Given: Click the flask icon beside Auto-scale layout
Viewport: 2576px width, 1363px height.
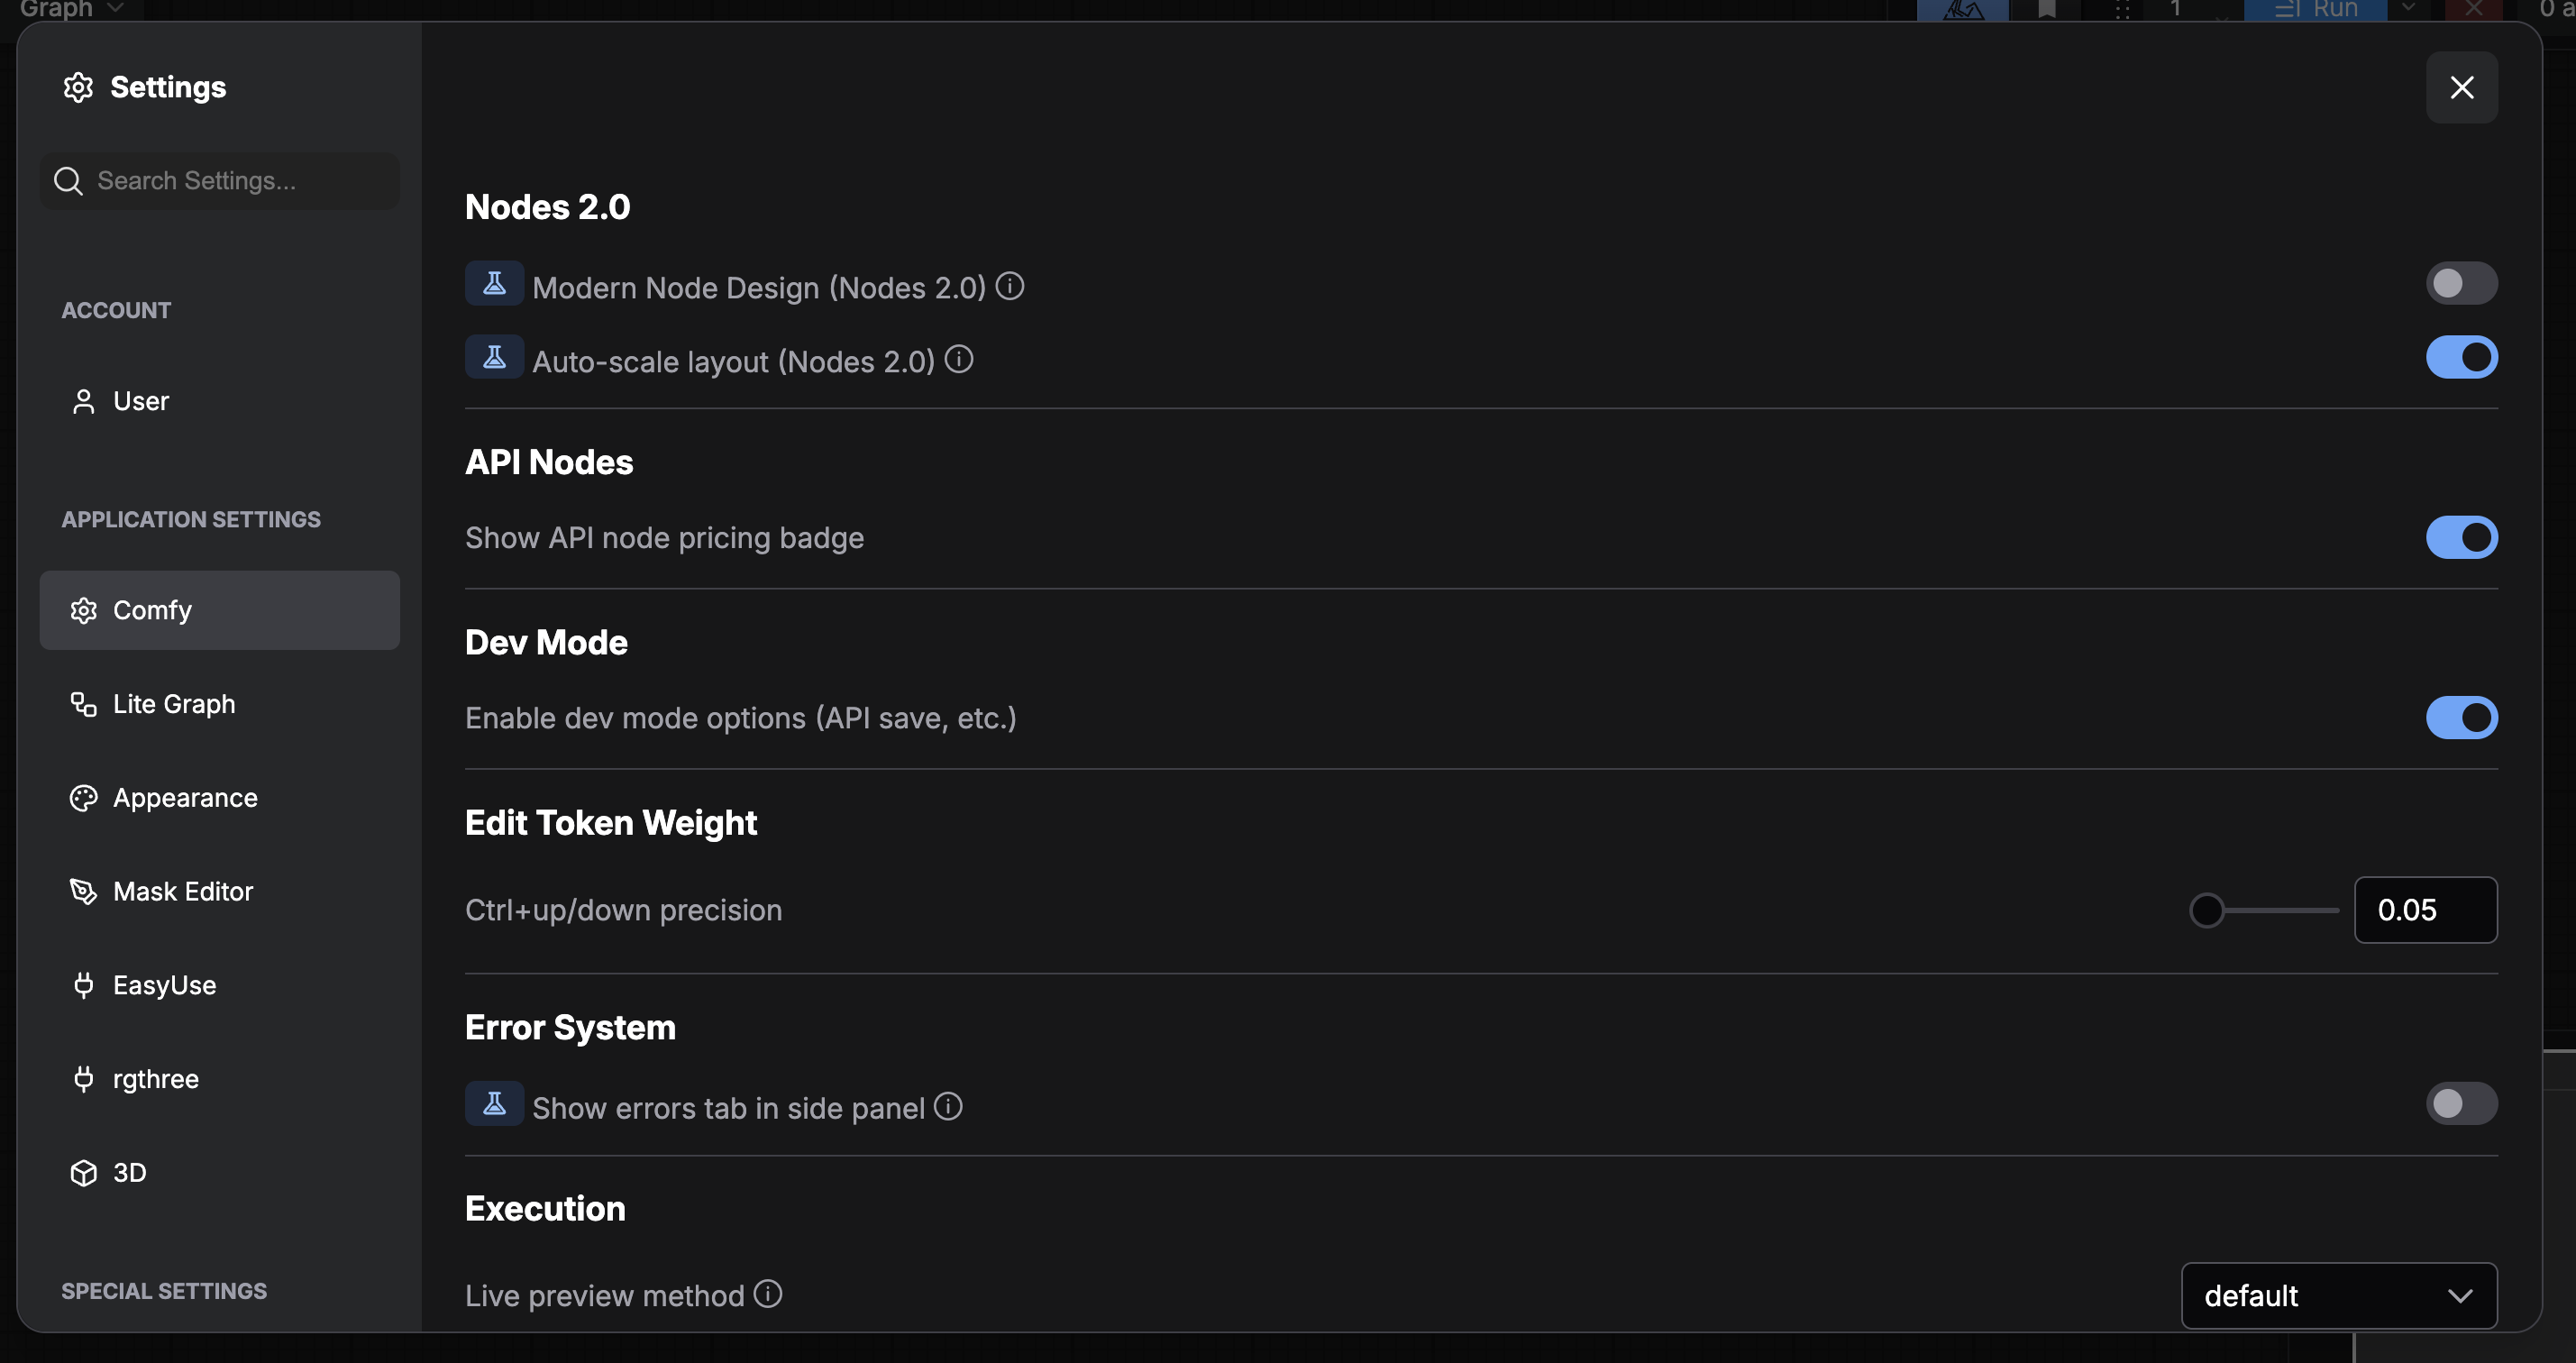Looking at the screenshot, I should (x=494, y=357).
